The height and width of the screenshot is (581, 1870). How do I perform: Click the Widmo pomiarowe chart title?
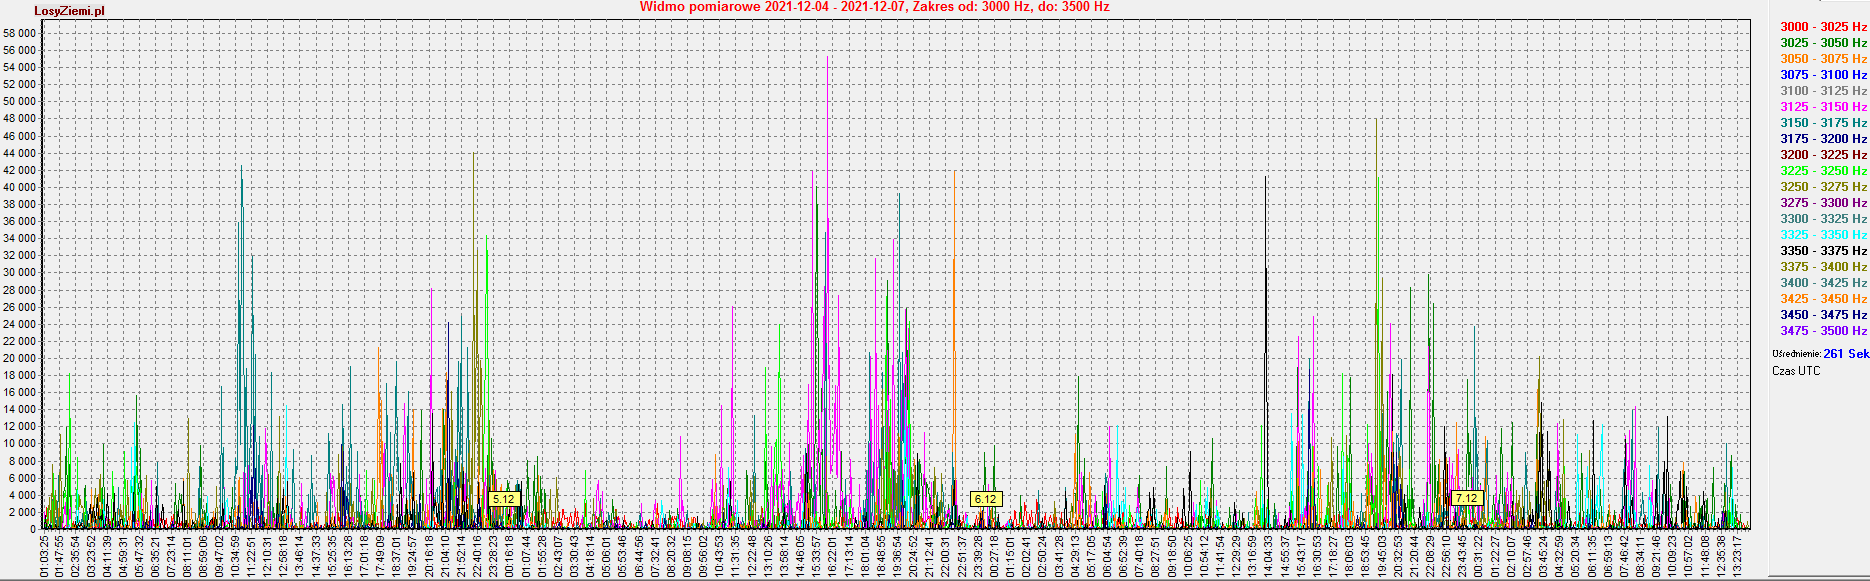(874, 7)
